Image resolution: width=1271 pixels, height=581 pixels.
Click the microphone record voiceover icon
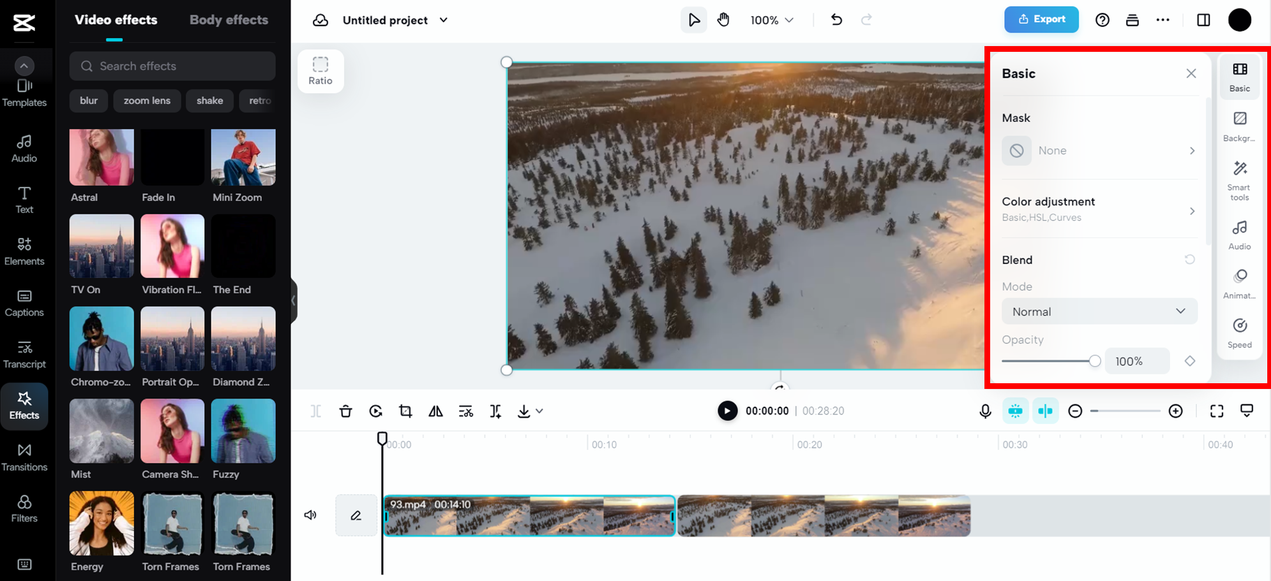coord(985,411)
